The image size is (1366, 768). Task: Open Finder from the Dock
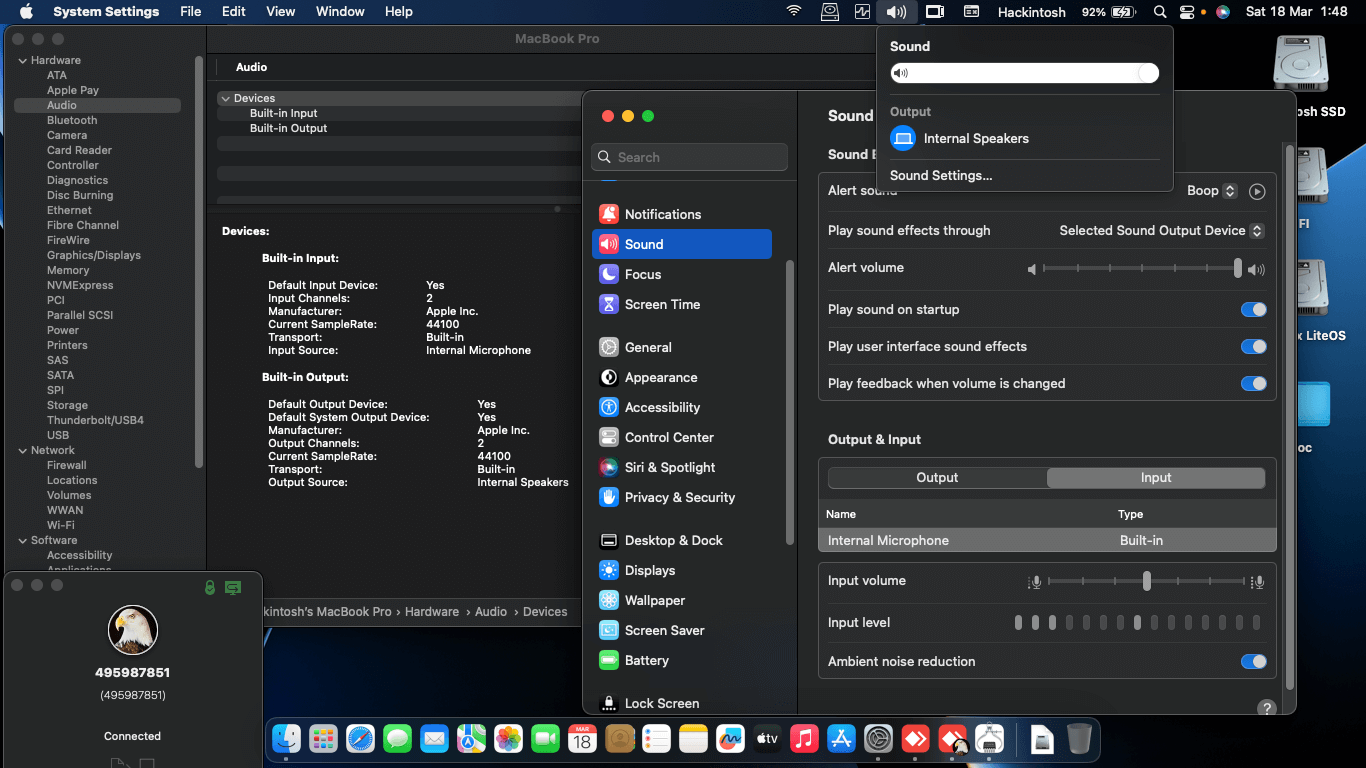coord(288,739)
